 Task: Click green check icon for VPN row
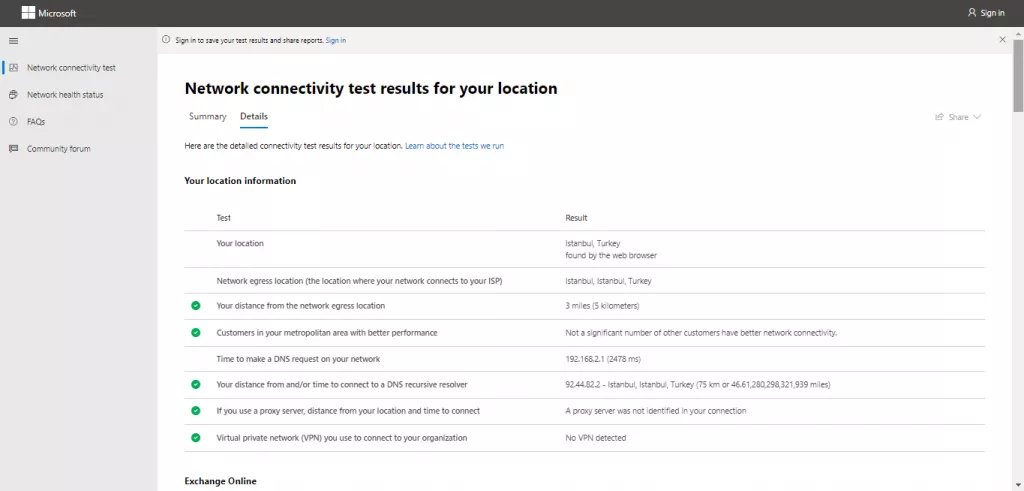click(x=196, y=438)
